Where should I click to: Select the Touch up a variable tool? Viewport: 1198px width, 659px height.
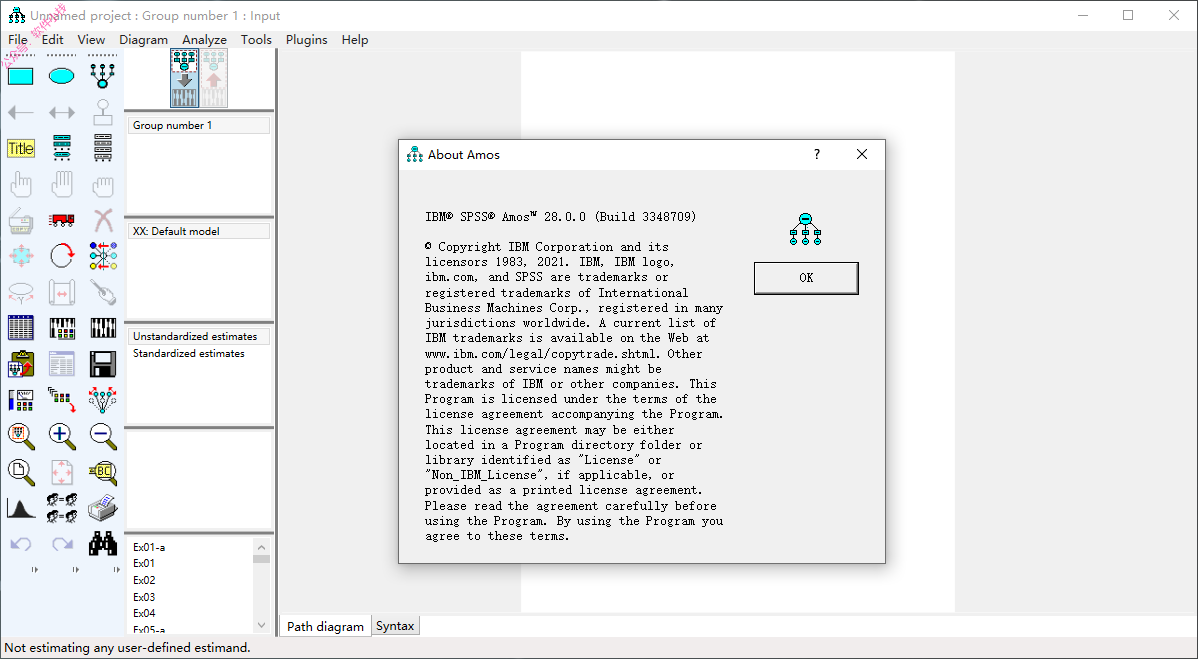tap(103, 292)
